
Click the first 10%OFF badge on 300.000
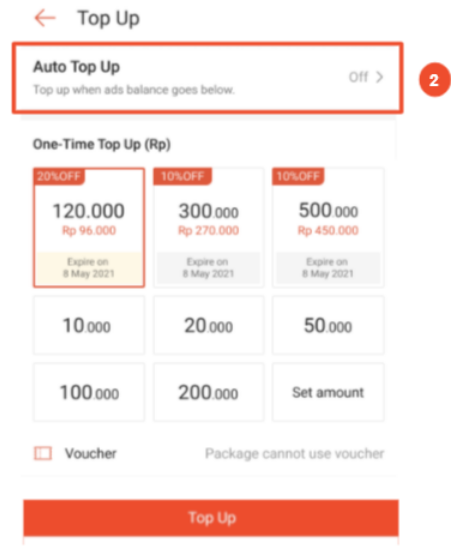click(183, 176)
